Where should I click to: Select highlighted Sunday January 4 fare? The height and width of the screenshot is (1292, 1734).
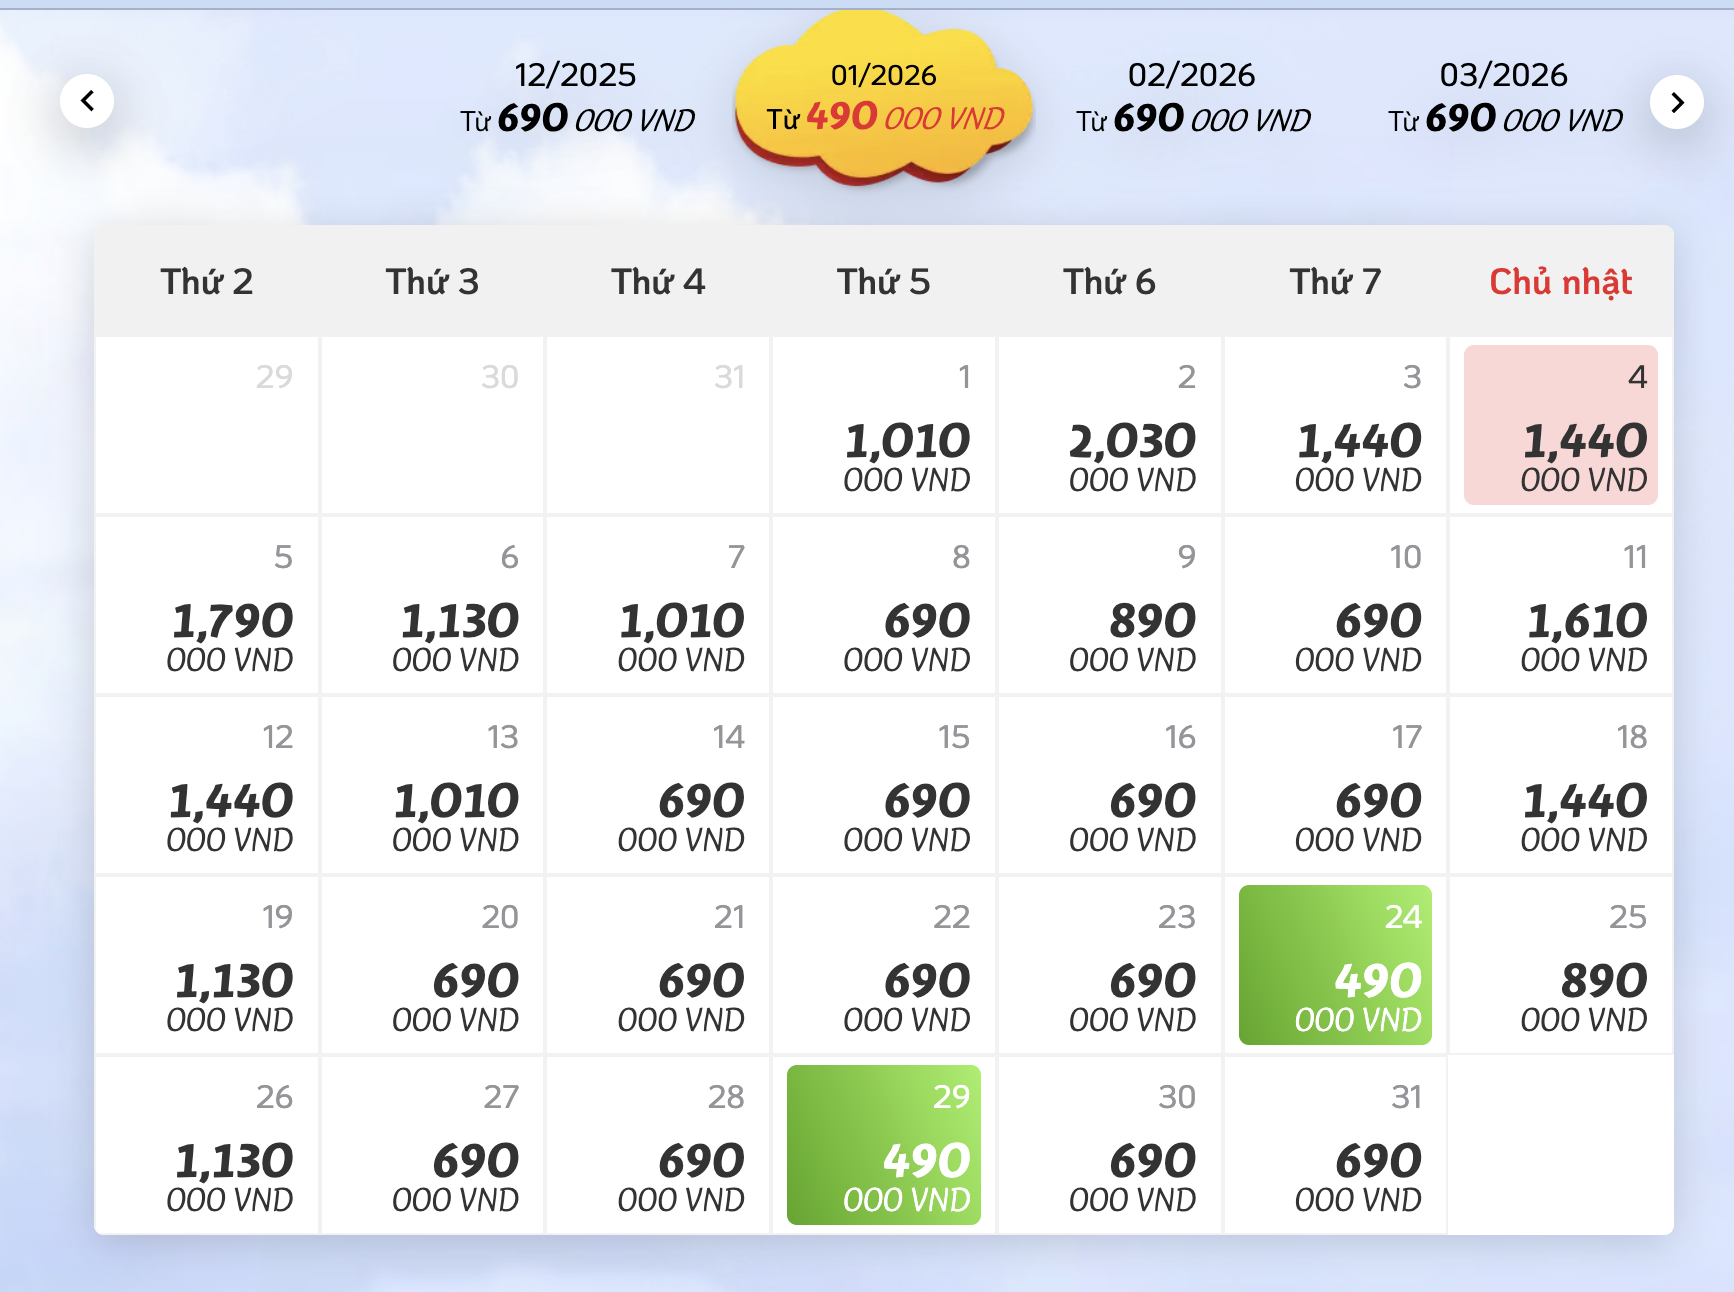[1561, 426]
